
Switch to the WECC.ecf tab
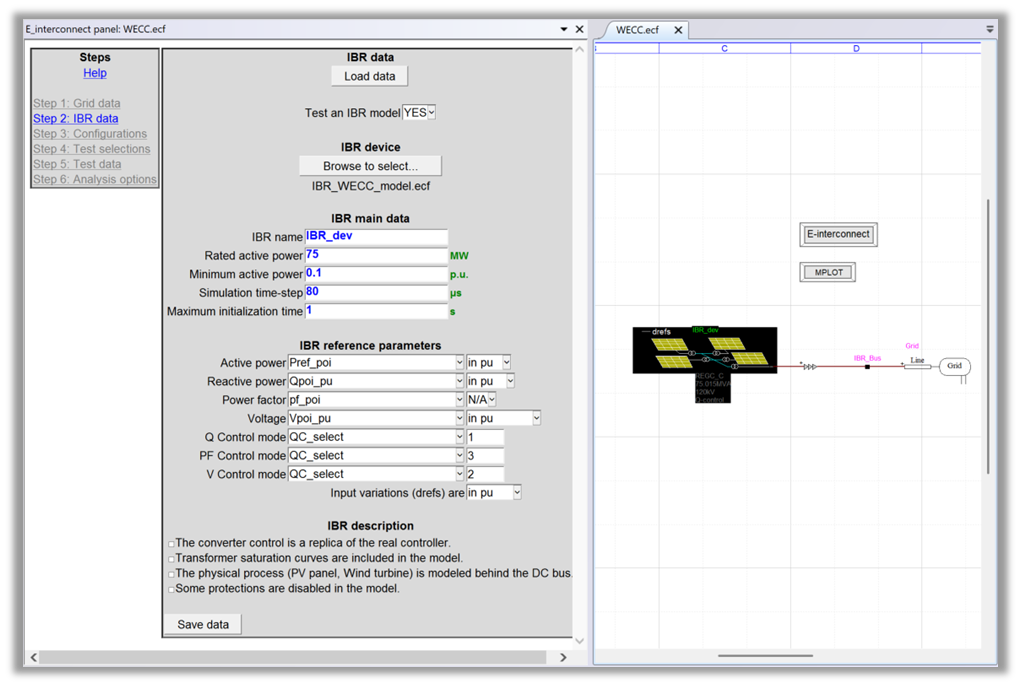coord(638,30)
